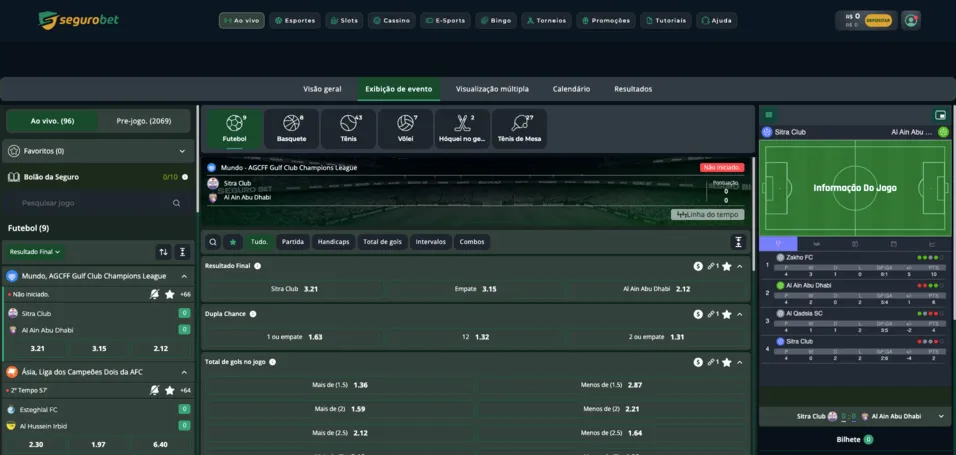Viewport: 956px width, 455px height.
Task: Filter markets by Intervalos
Action: point(430,242)
